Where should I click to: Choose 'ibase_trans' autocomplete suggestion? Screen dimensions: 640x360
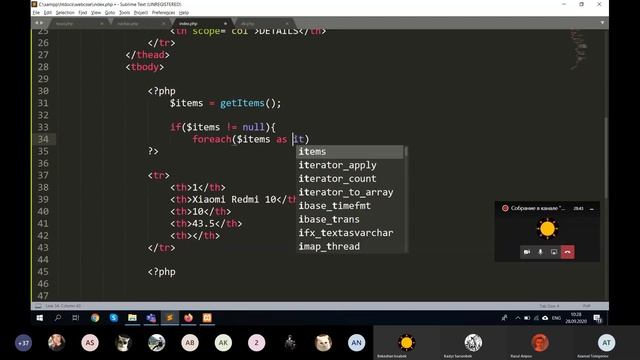350,219
